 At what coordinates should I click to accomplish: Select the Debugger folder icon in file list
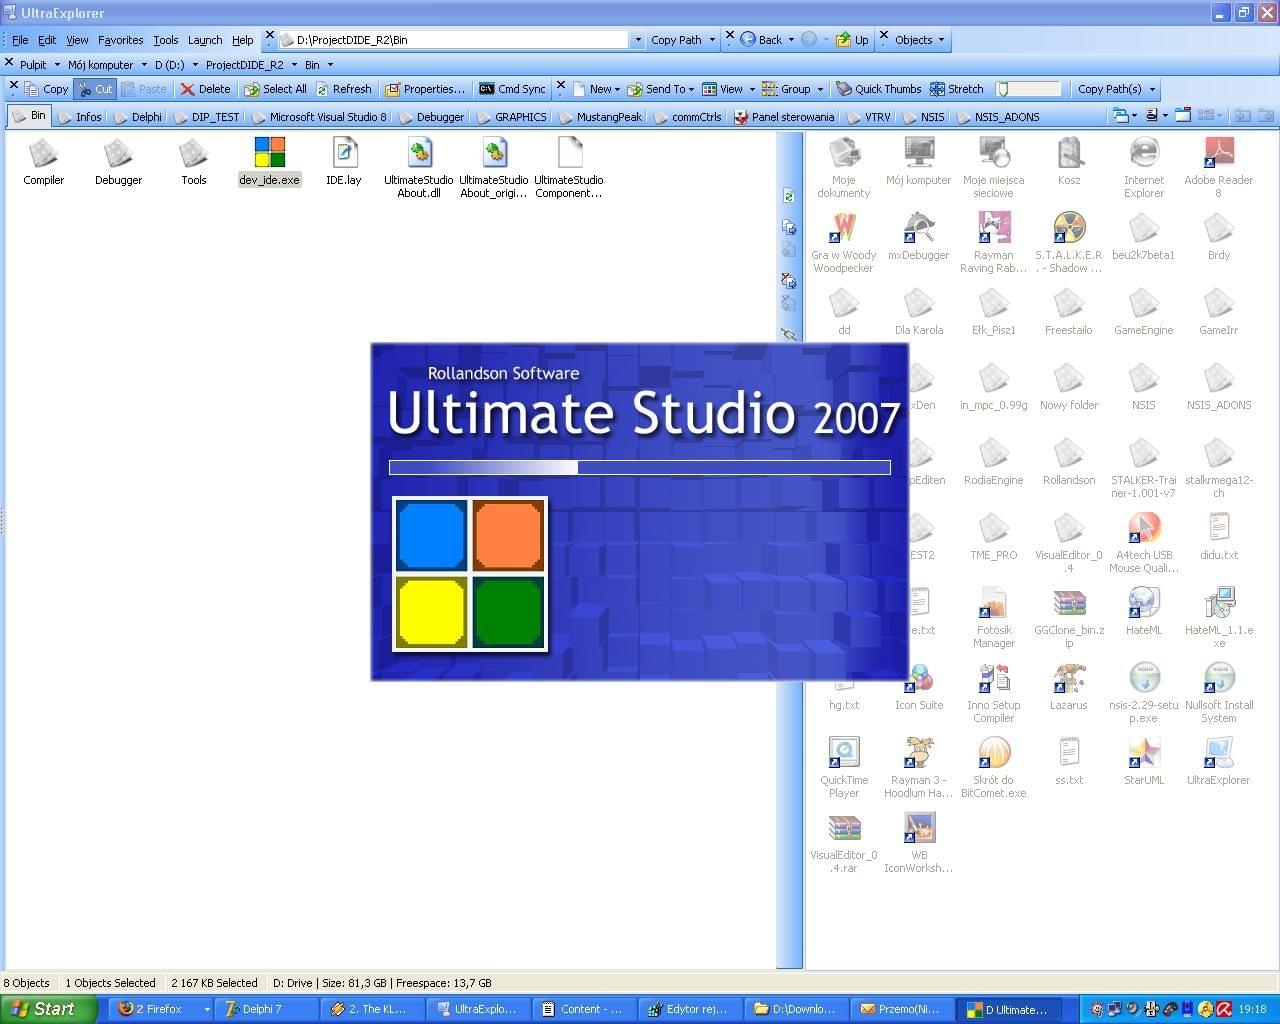tap(119, 162)
